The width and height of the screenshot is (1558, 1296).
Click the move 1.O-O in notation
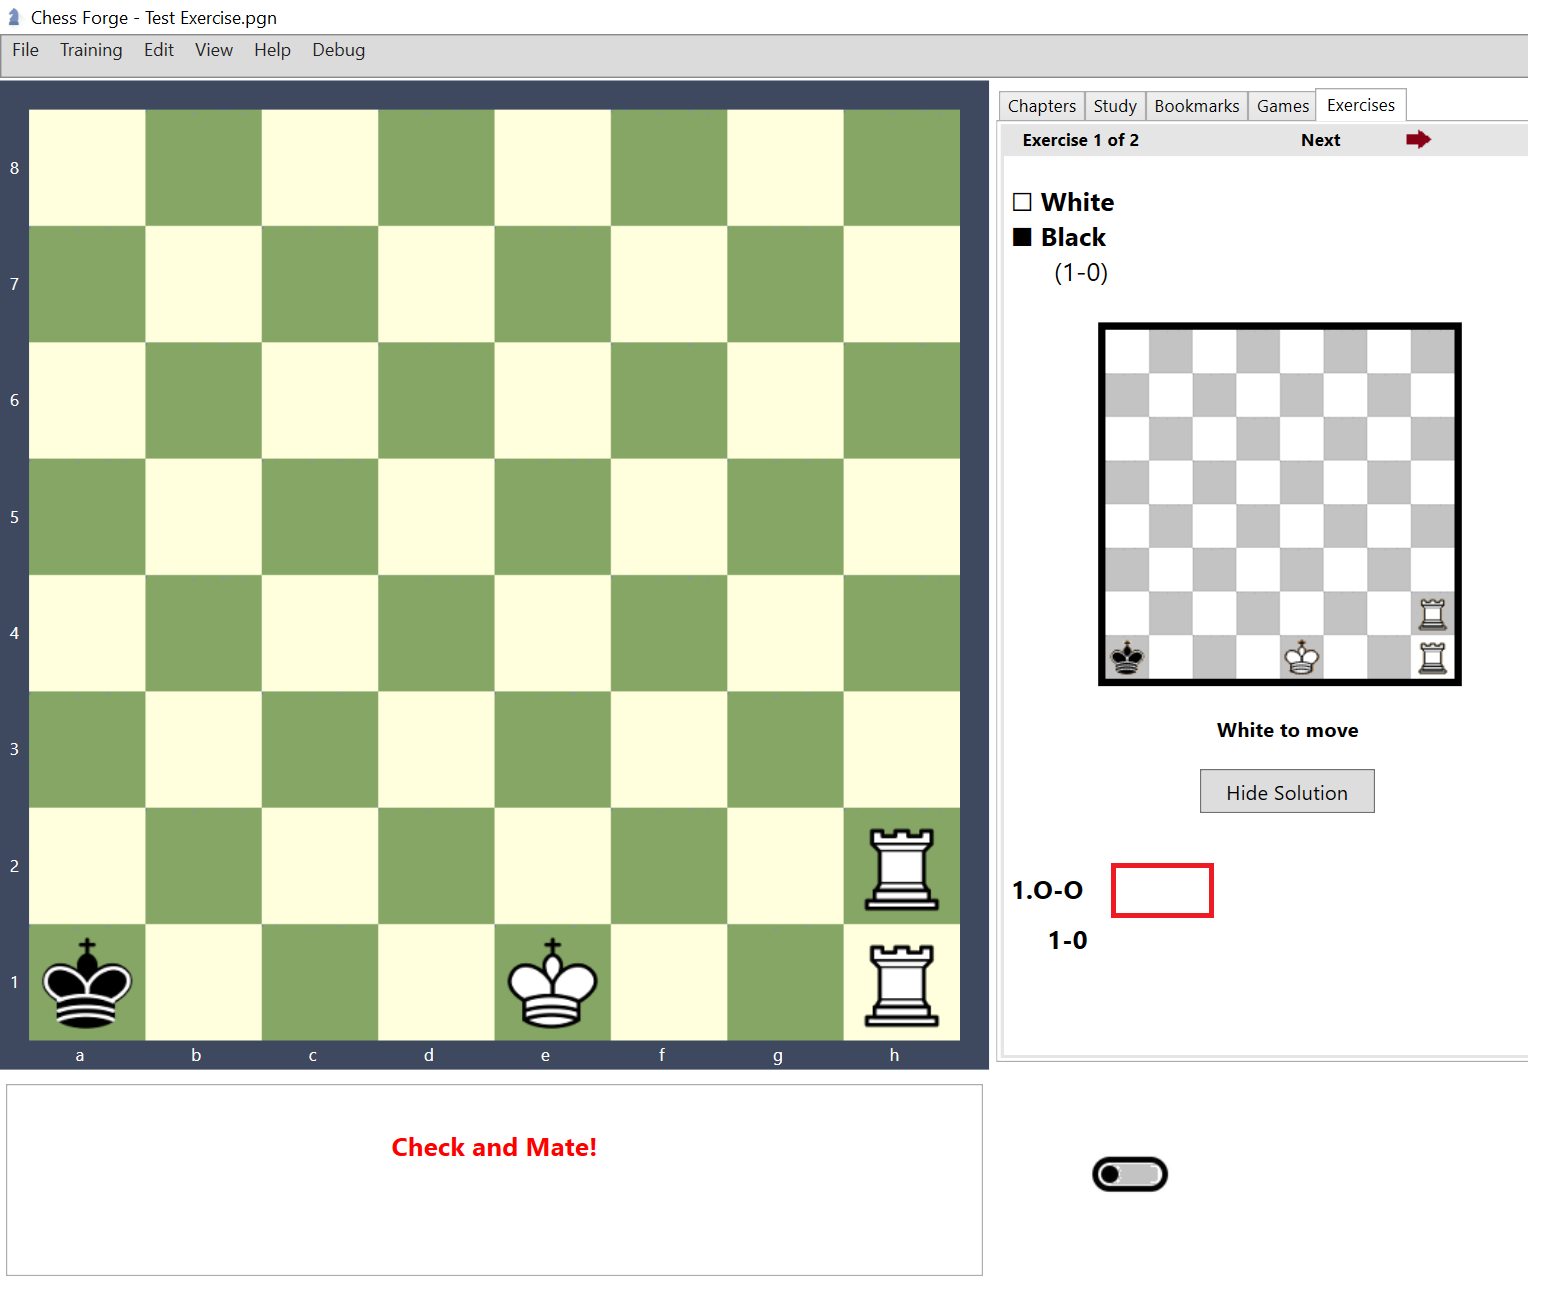(x=1048, y=890)
